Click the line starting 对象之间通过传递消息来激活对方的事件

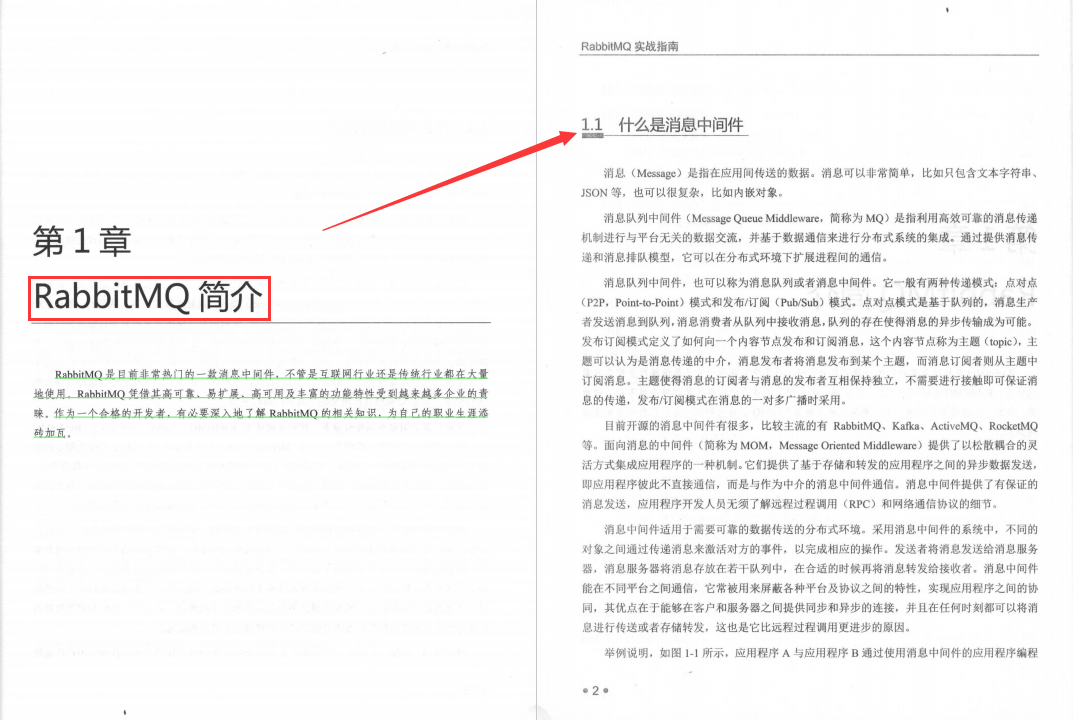pyautogui.click(x=810, y=549)
